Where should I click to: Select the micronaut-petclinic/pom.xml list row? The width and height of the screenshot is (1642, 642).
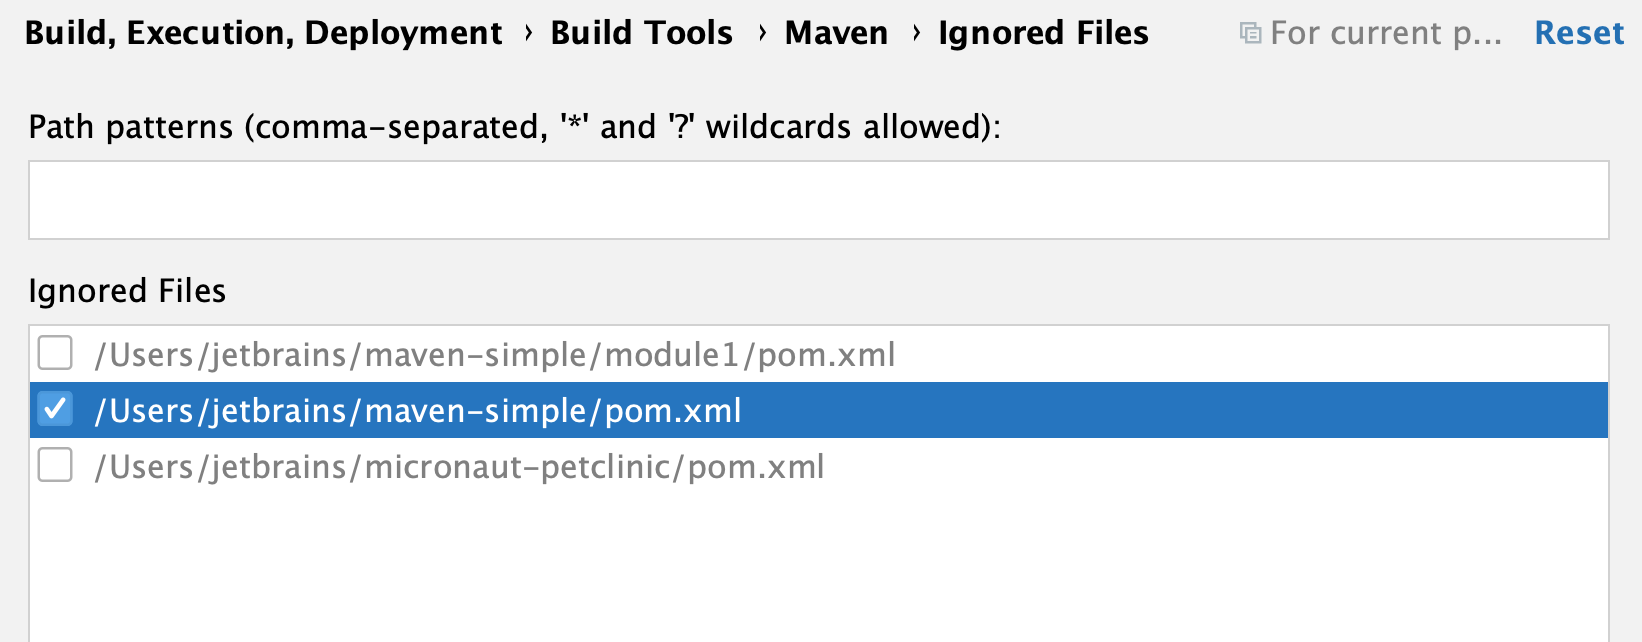tap(459, 465)
